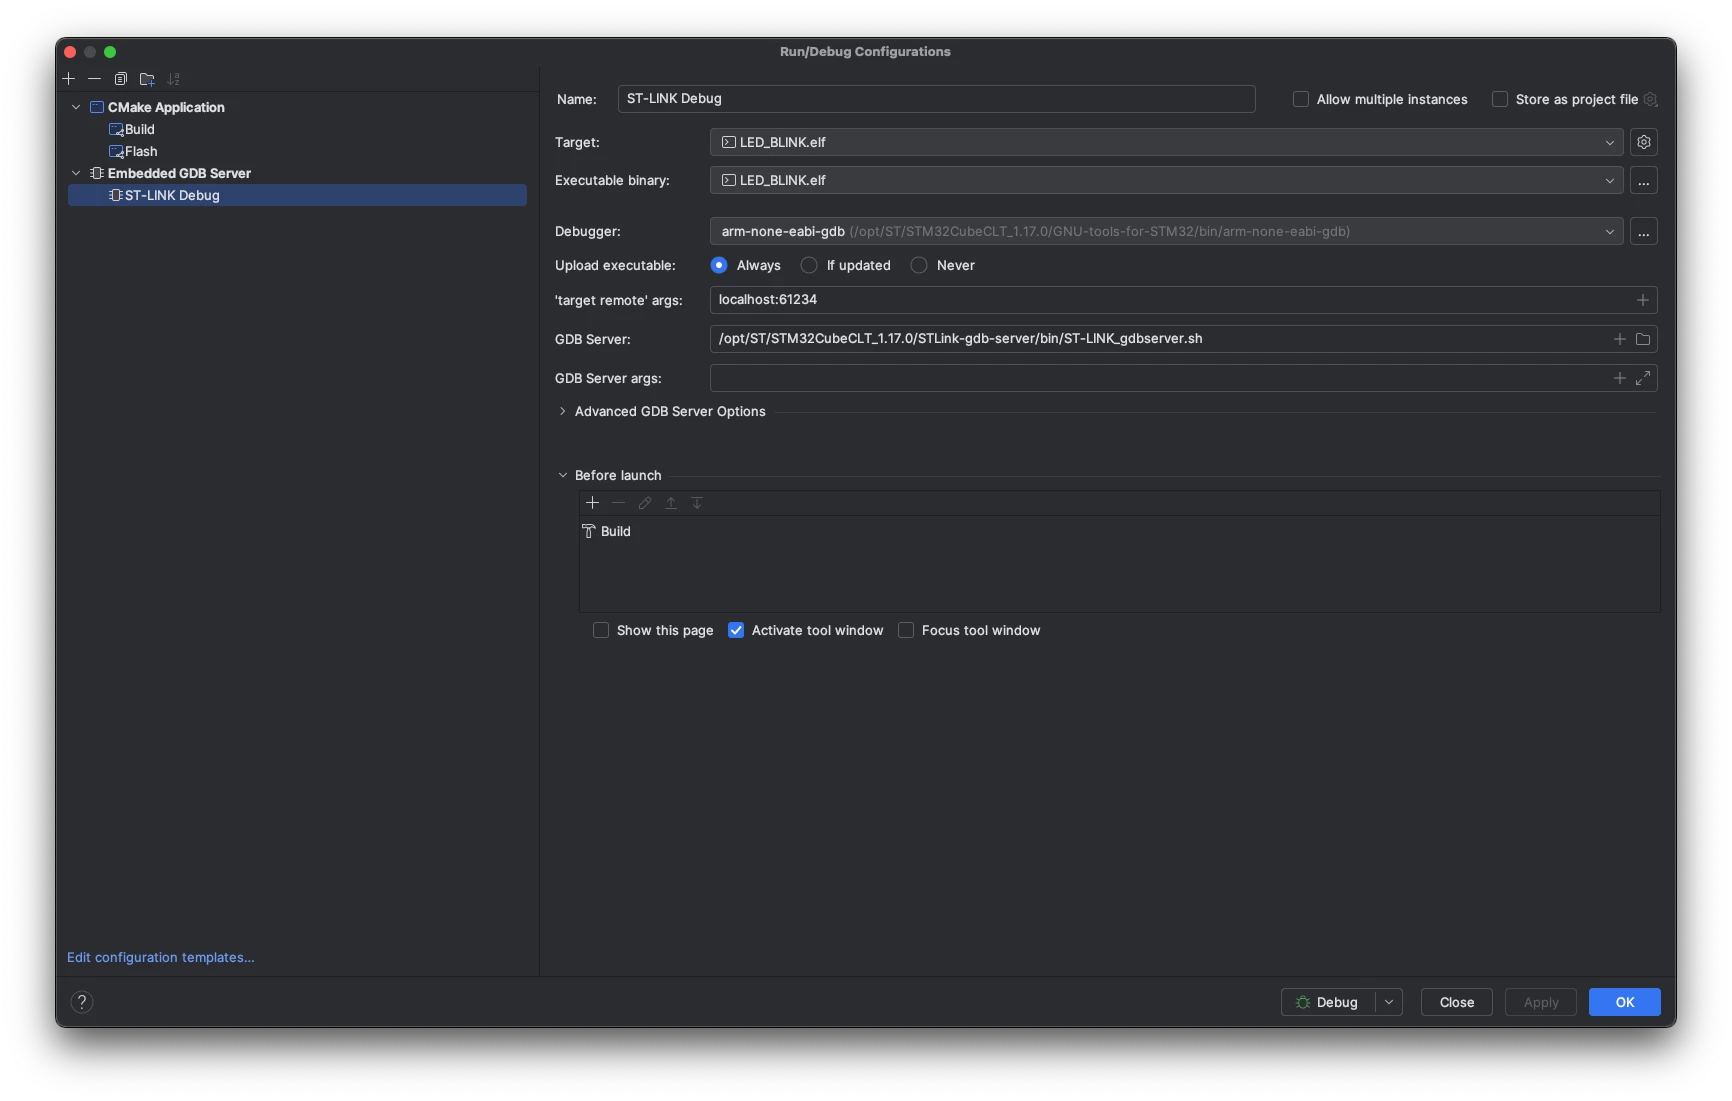Expand Advanced GDB Server Options
Screen dimensions: 1732x1101
(563, 411)
